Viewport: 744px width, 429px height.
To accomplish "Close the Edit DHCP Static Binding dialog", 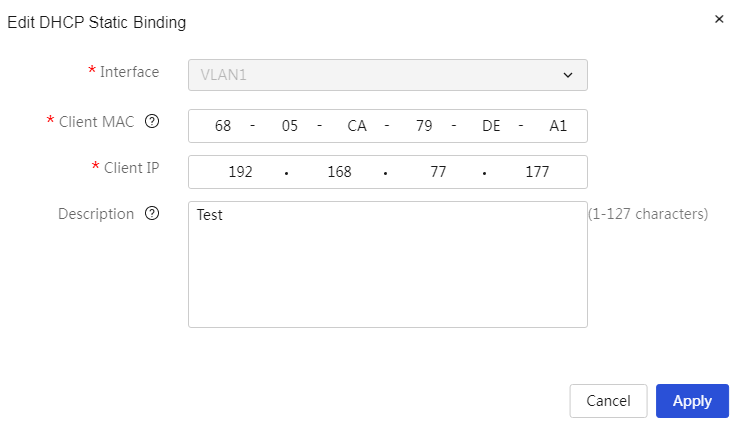I will [719, 19].
